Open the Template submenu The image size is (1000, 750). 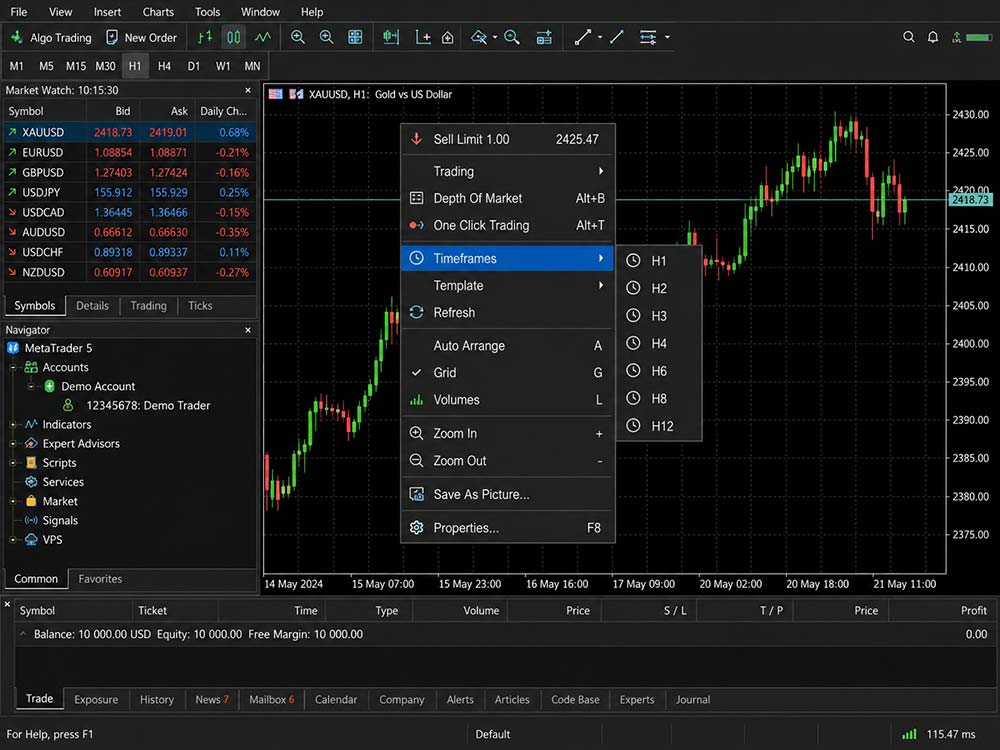508,286
